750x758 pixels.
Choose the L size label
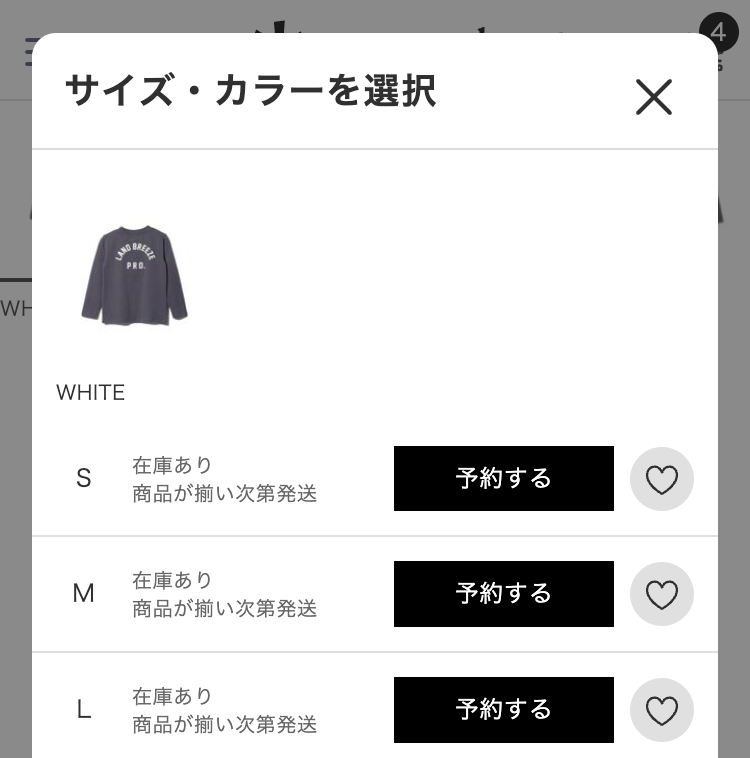click(x=84, y=709)
